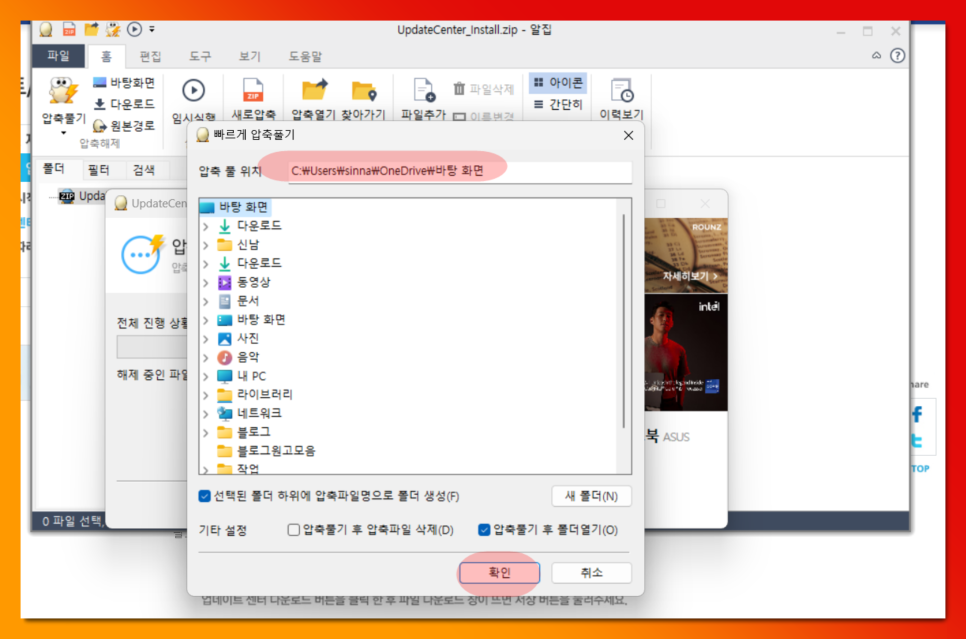Viewport: 966px width, 639px height.
Task: Click the ALZip egg icon in title bar
Action: (46, 29)
